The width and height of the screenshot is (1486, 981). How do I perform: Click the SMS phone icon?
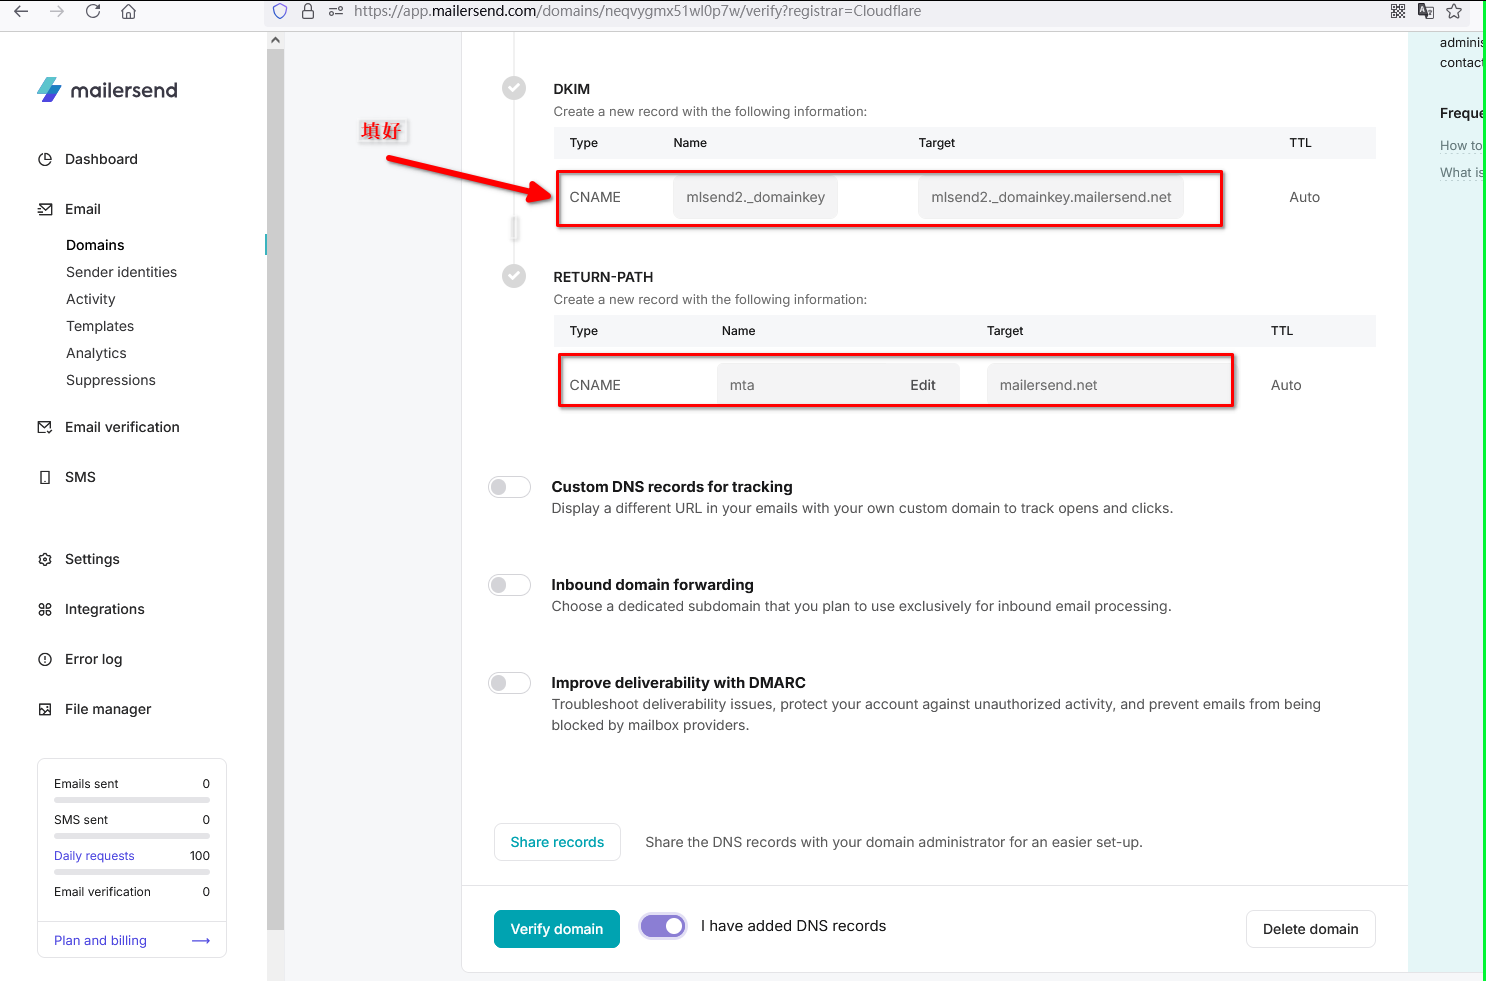point(45,477)
